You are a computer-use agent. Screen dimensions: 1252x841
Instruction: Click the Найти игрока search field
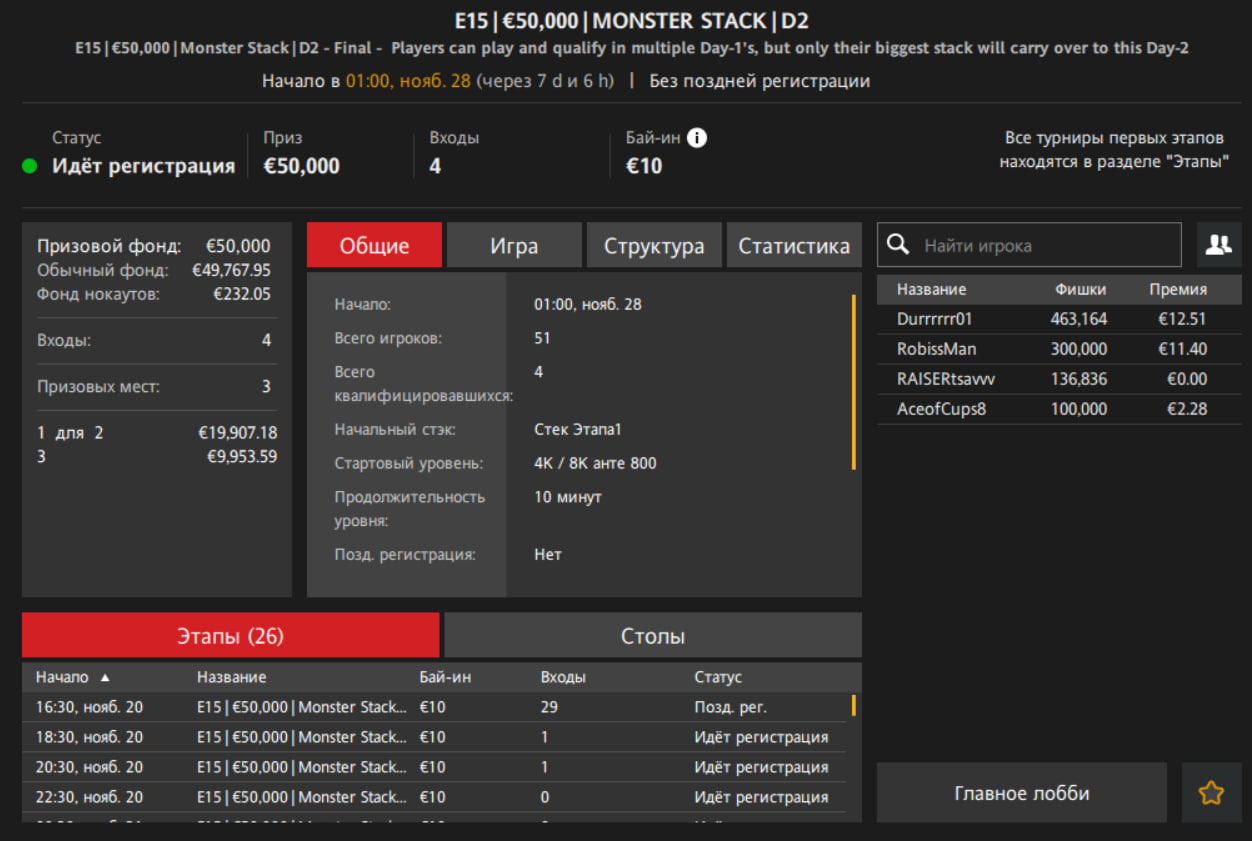coord(1045,245)
